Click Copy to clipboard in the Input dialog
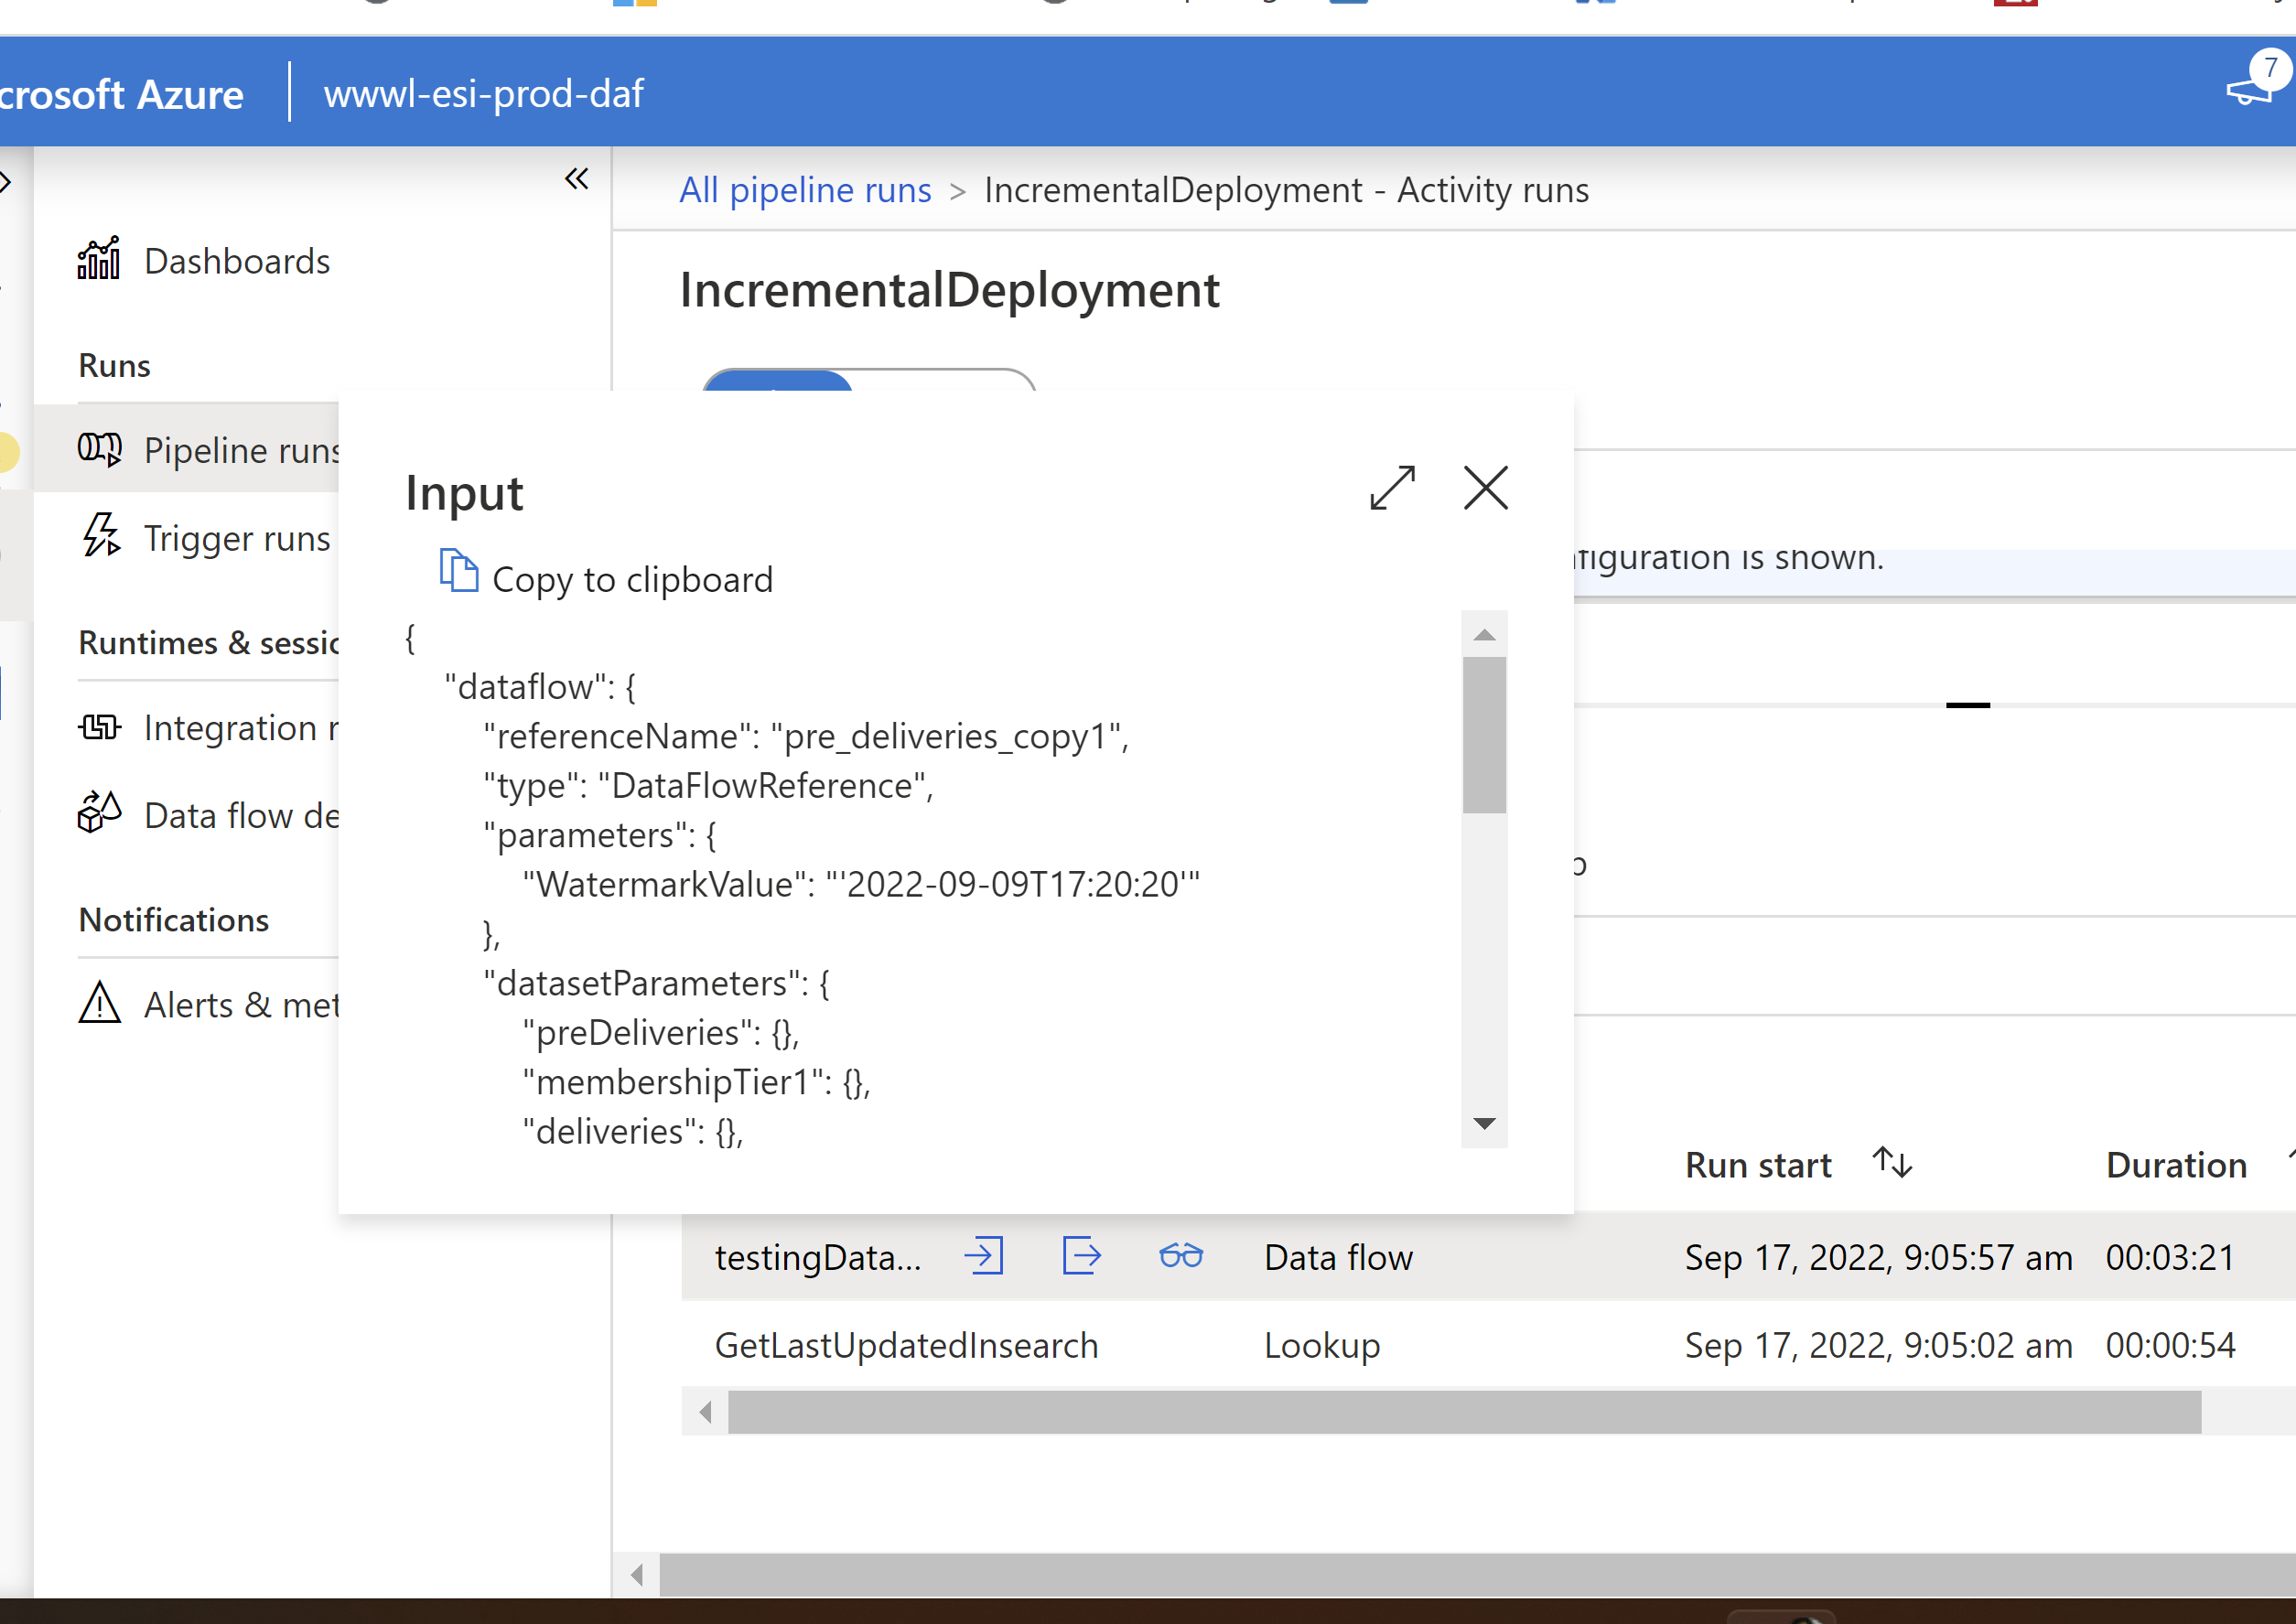The height and width of the screenshot is (1624, 2296). point(632,578)
